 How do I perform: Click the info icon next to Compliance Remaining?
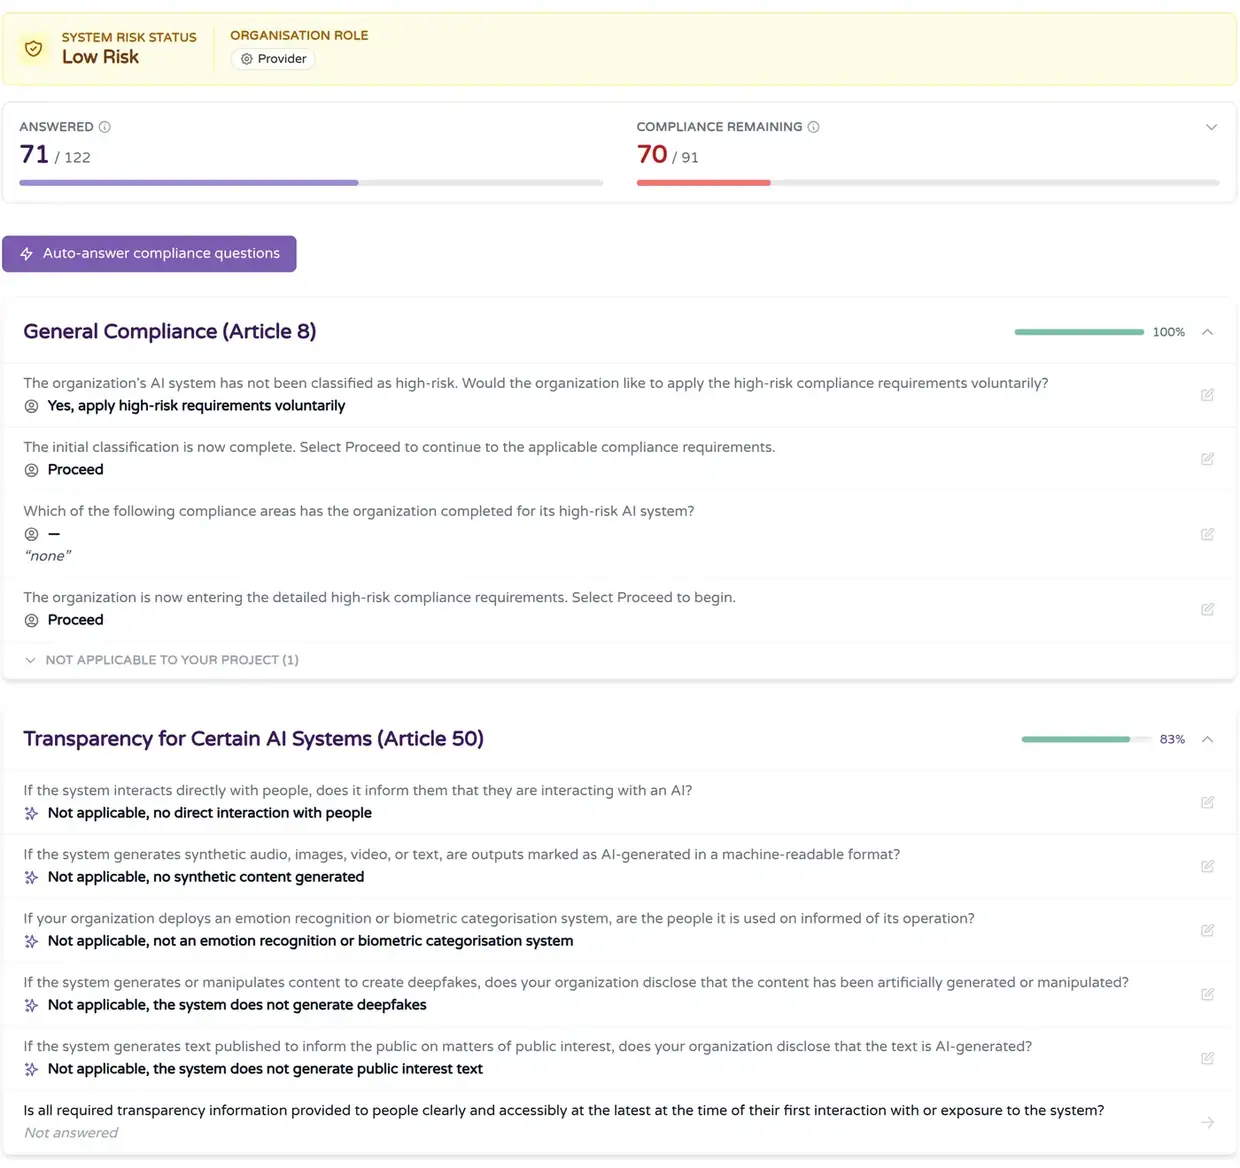[x=813, y=127]
